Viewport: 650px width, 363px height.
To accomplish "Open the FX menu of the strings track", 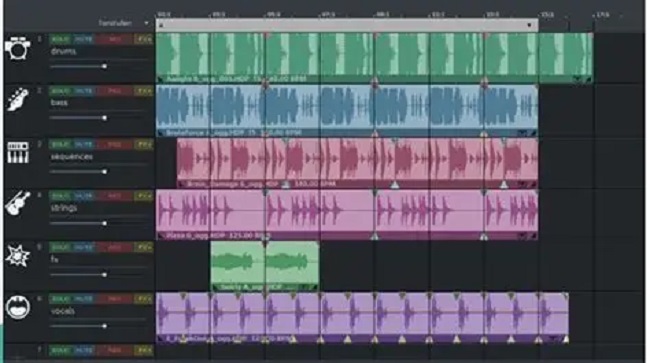I will 143,196.
